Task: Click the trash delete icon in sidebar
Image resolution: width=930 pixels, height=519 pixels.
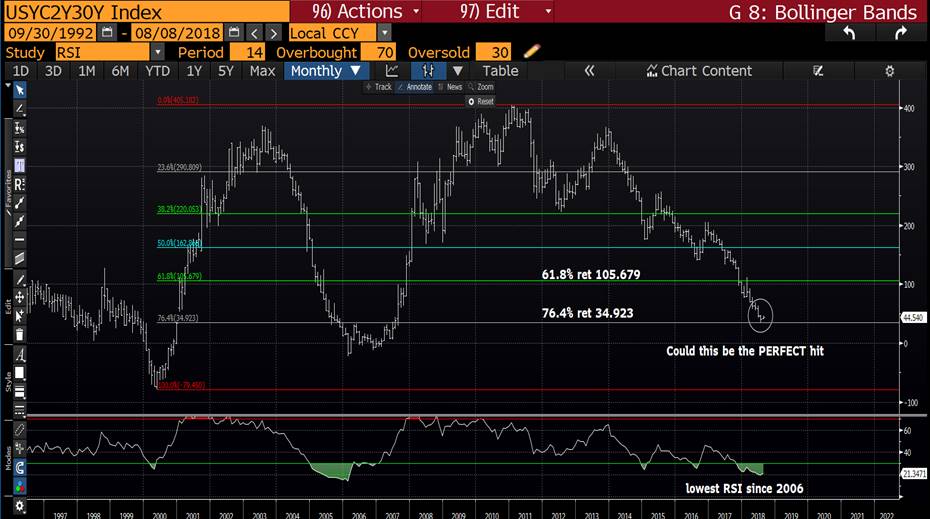Action: tap(19, 334)
